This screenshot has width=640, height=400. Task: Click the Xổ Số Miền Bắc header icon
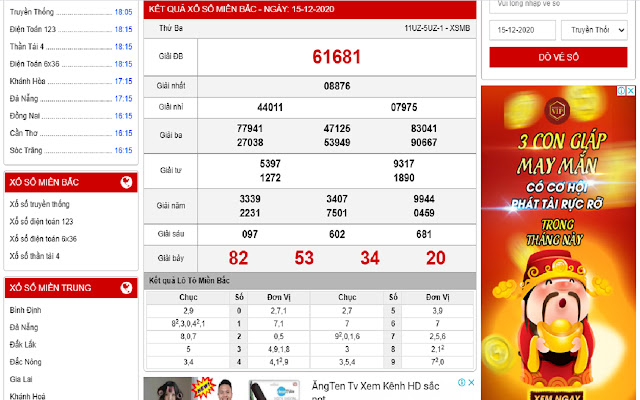tap(125, 183)
